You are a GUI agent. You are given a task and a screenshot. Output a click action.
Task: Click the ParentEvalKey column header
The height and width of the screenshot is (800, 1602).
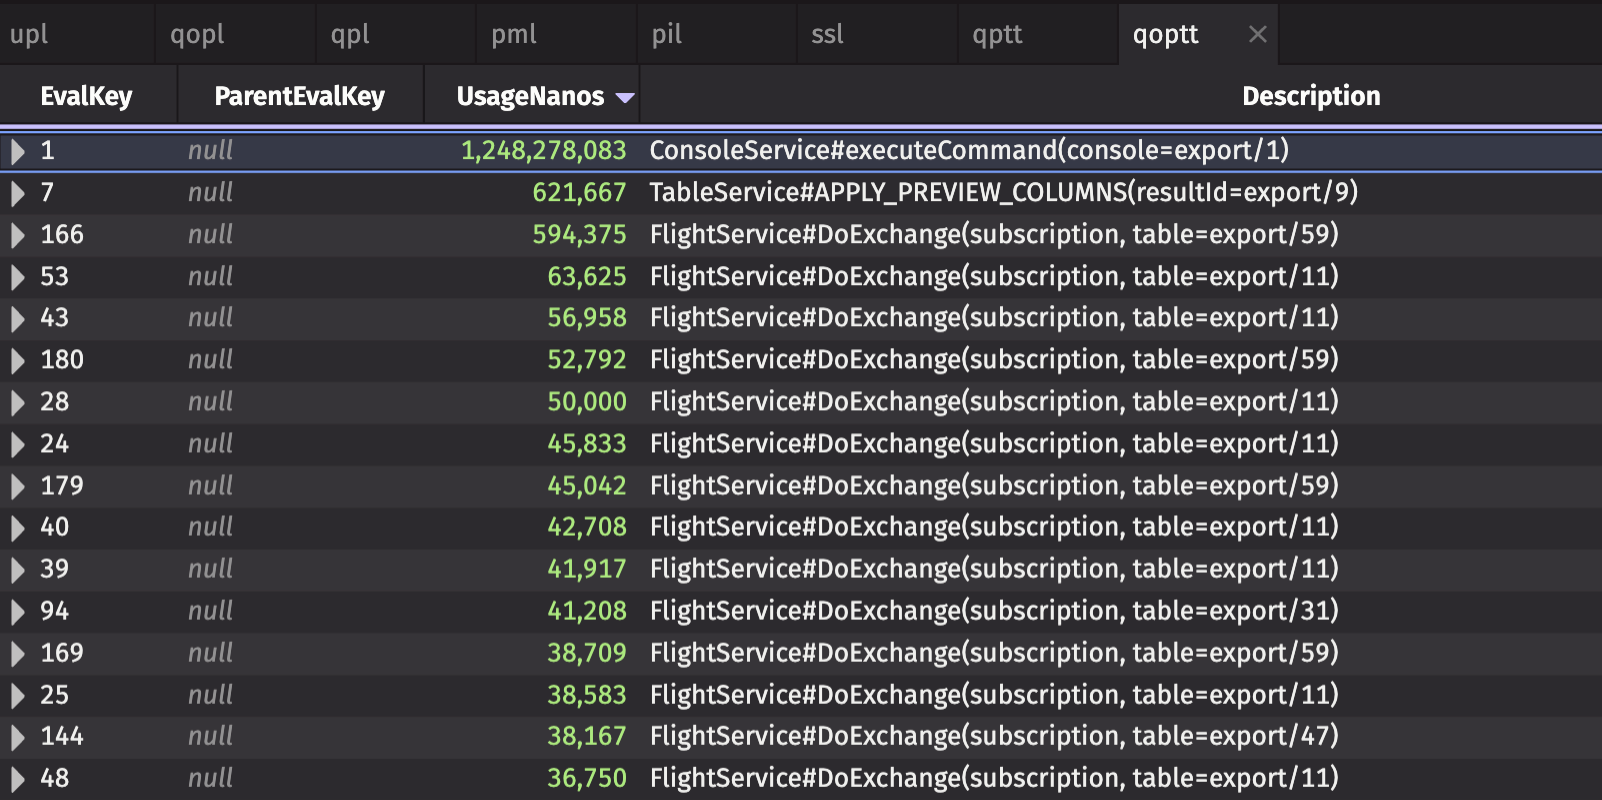point(299,97)
